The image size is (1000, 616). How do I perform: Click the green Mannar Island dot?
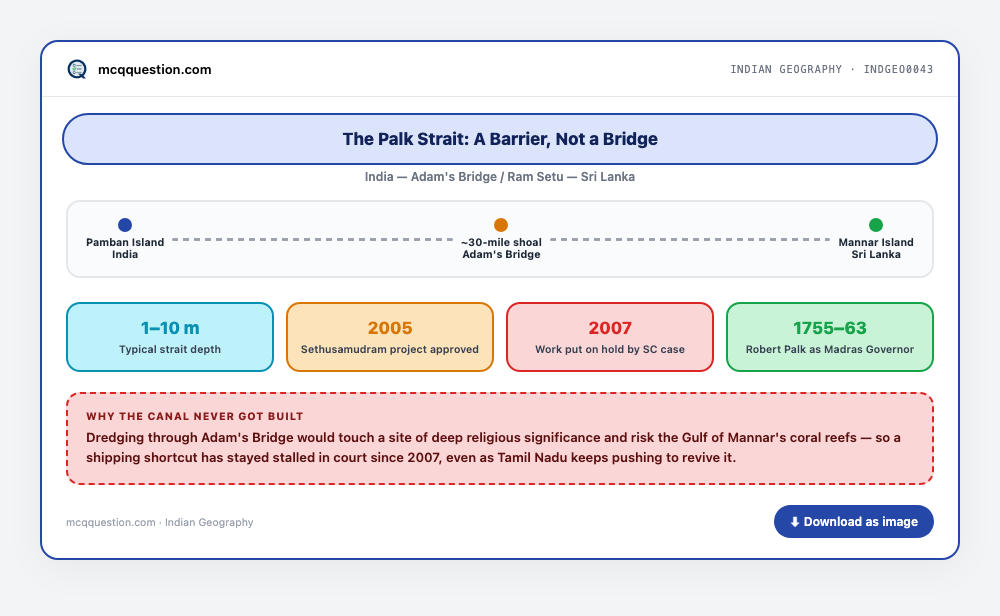(876, 224)
